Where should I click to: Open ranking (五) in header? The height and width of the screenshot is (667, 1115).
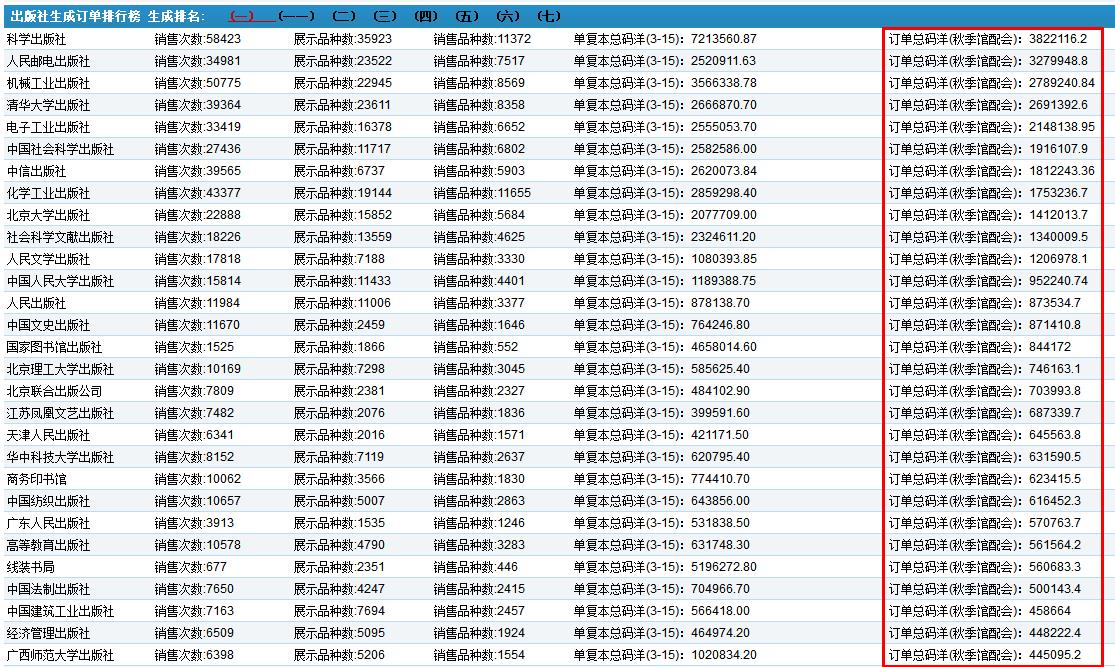pyautogui.click(x=466, y=17)
